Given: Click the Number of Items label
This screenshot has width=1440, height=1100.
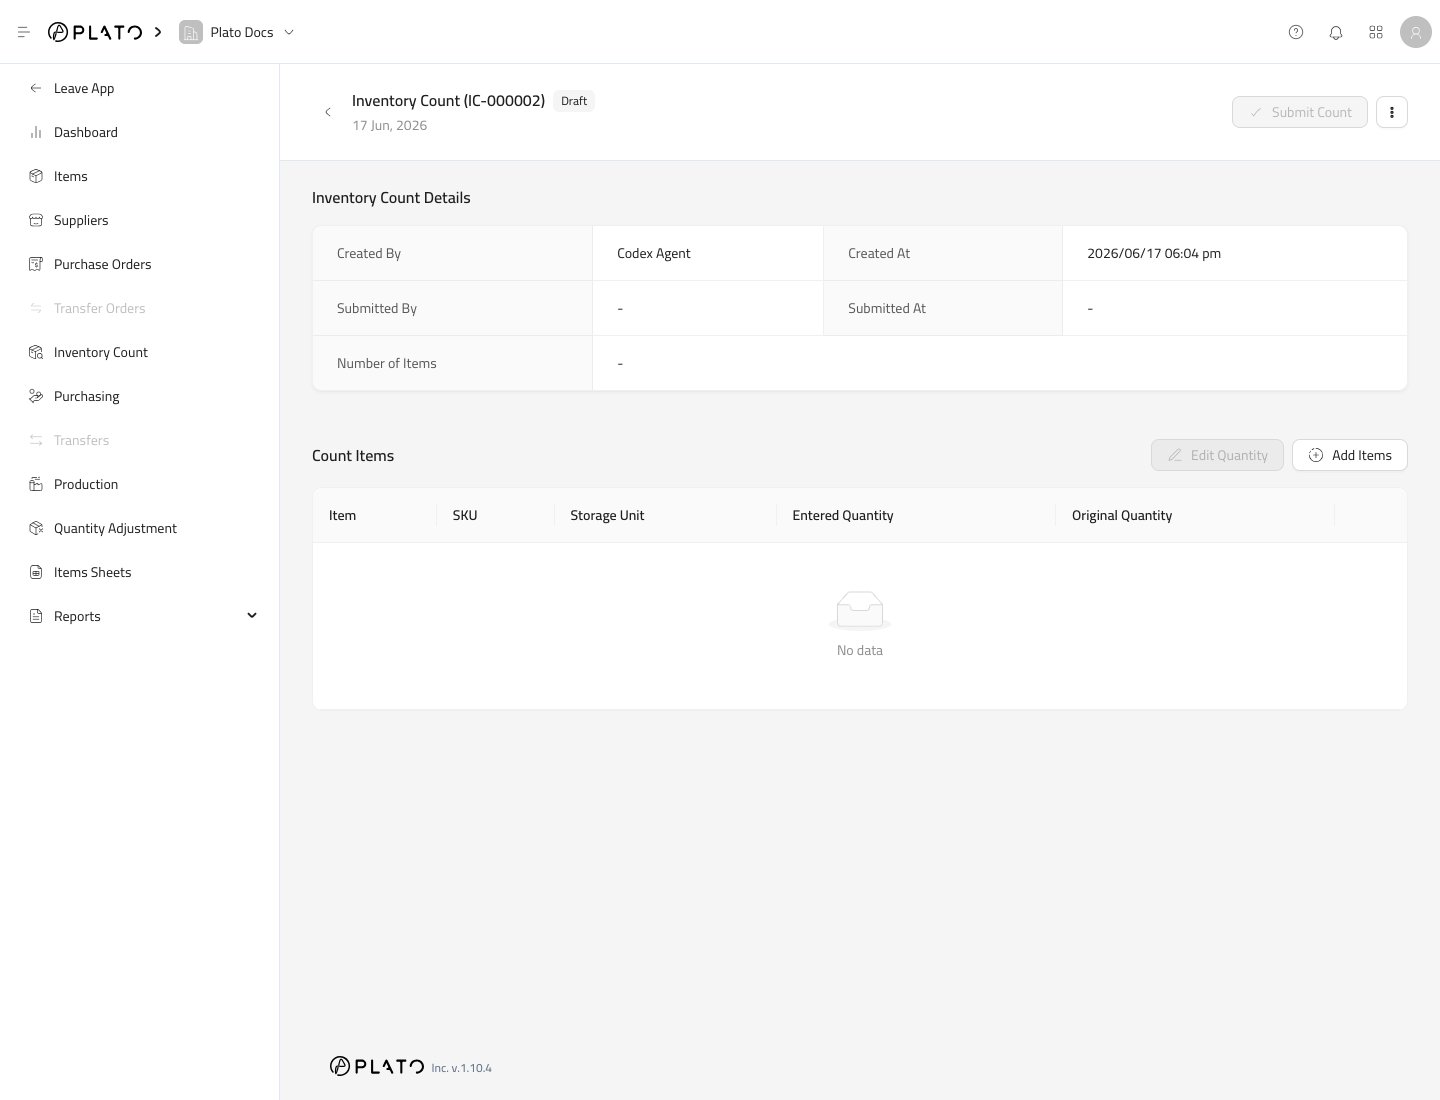Looking at the screenshot, I should (x=387, y=363).
